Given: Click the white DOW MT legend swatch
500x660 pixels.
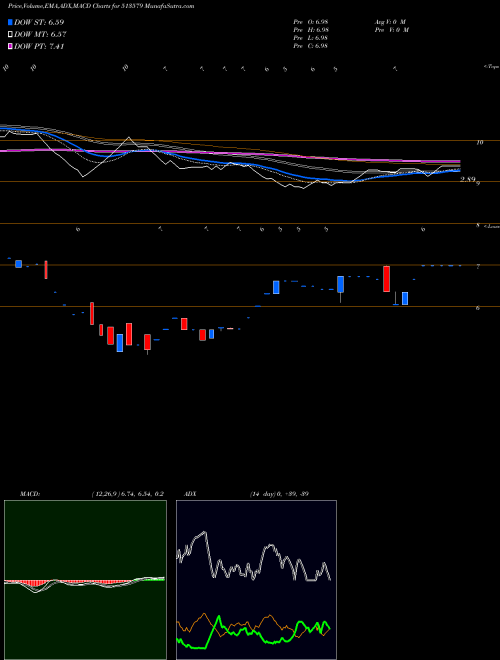Looking at the screenshot, I should [10, 35].
